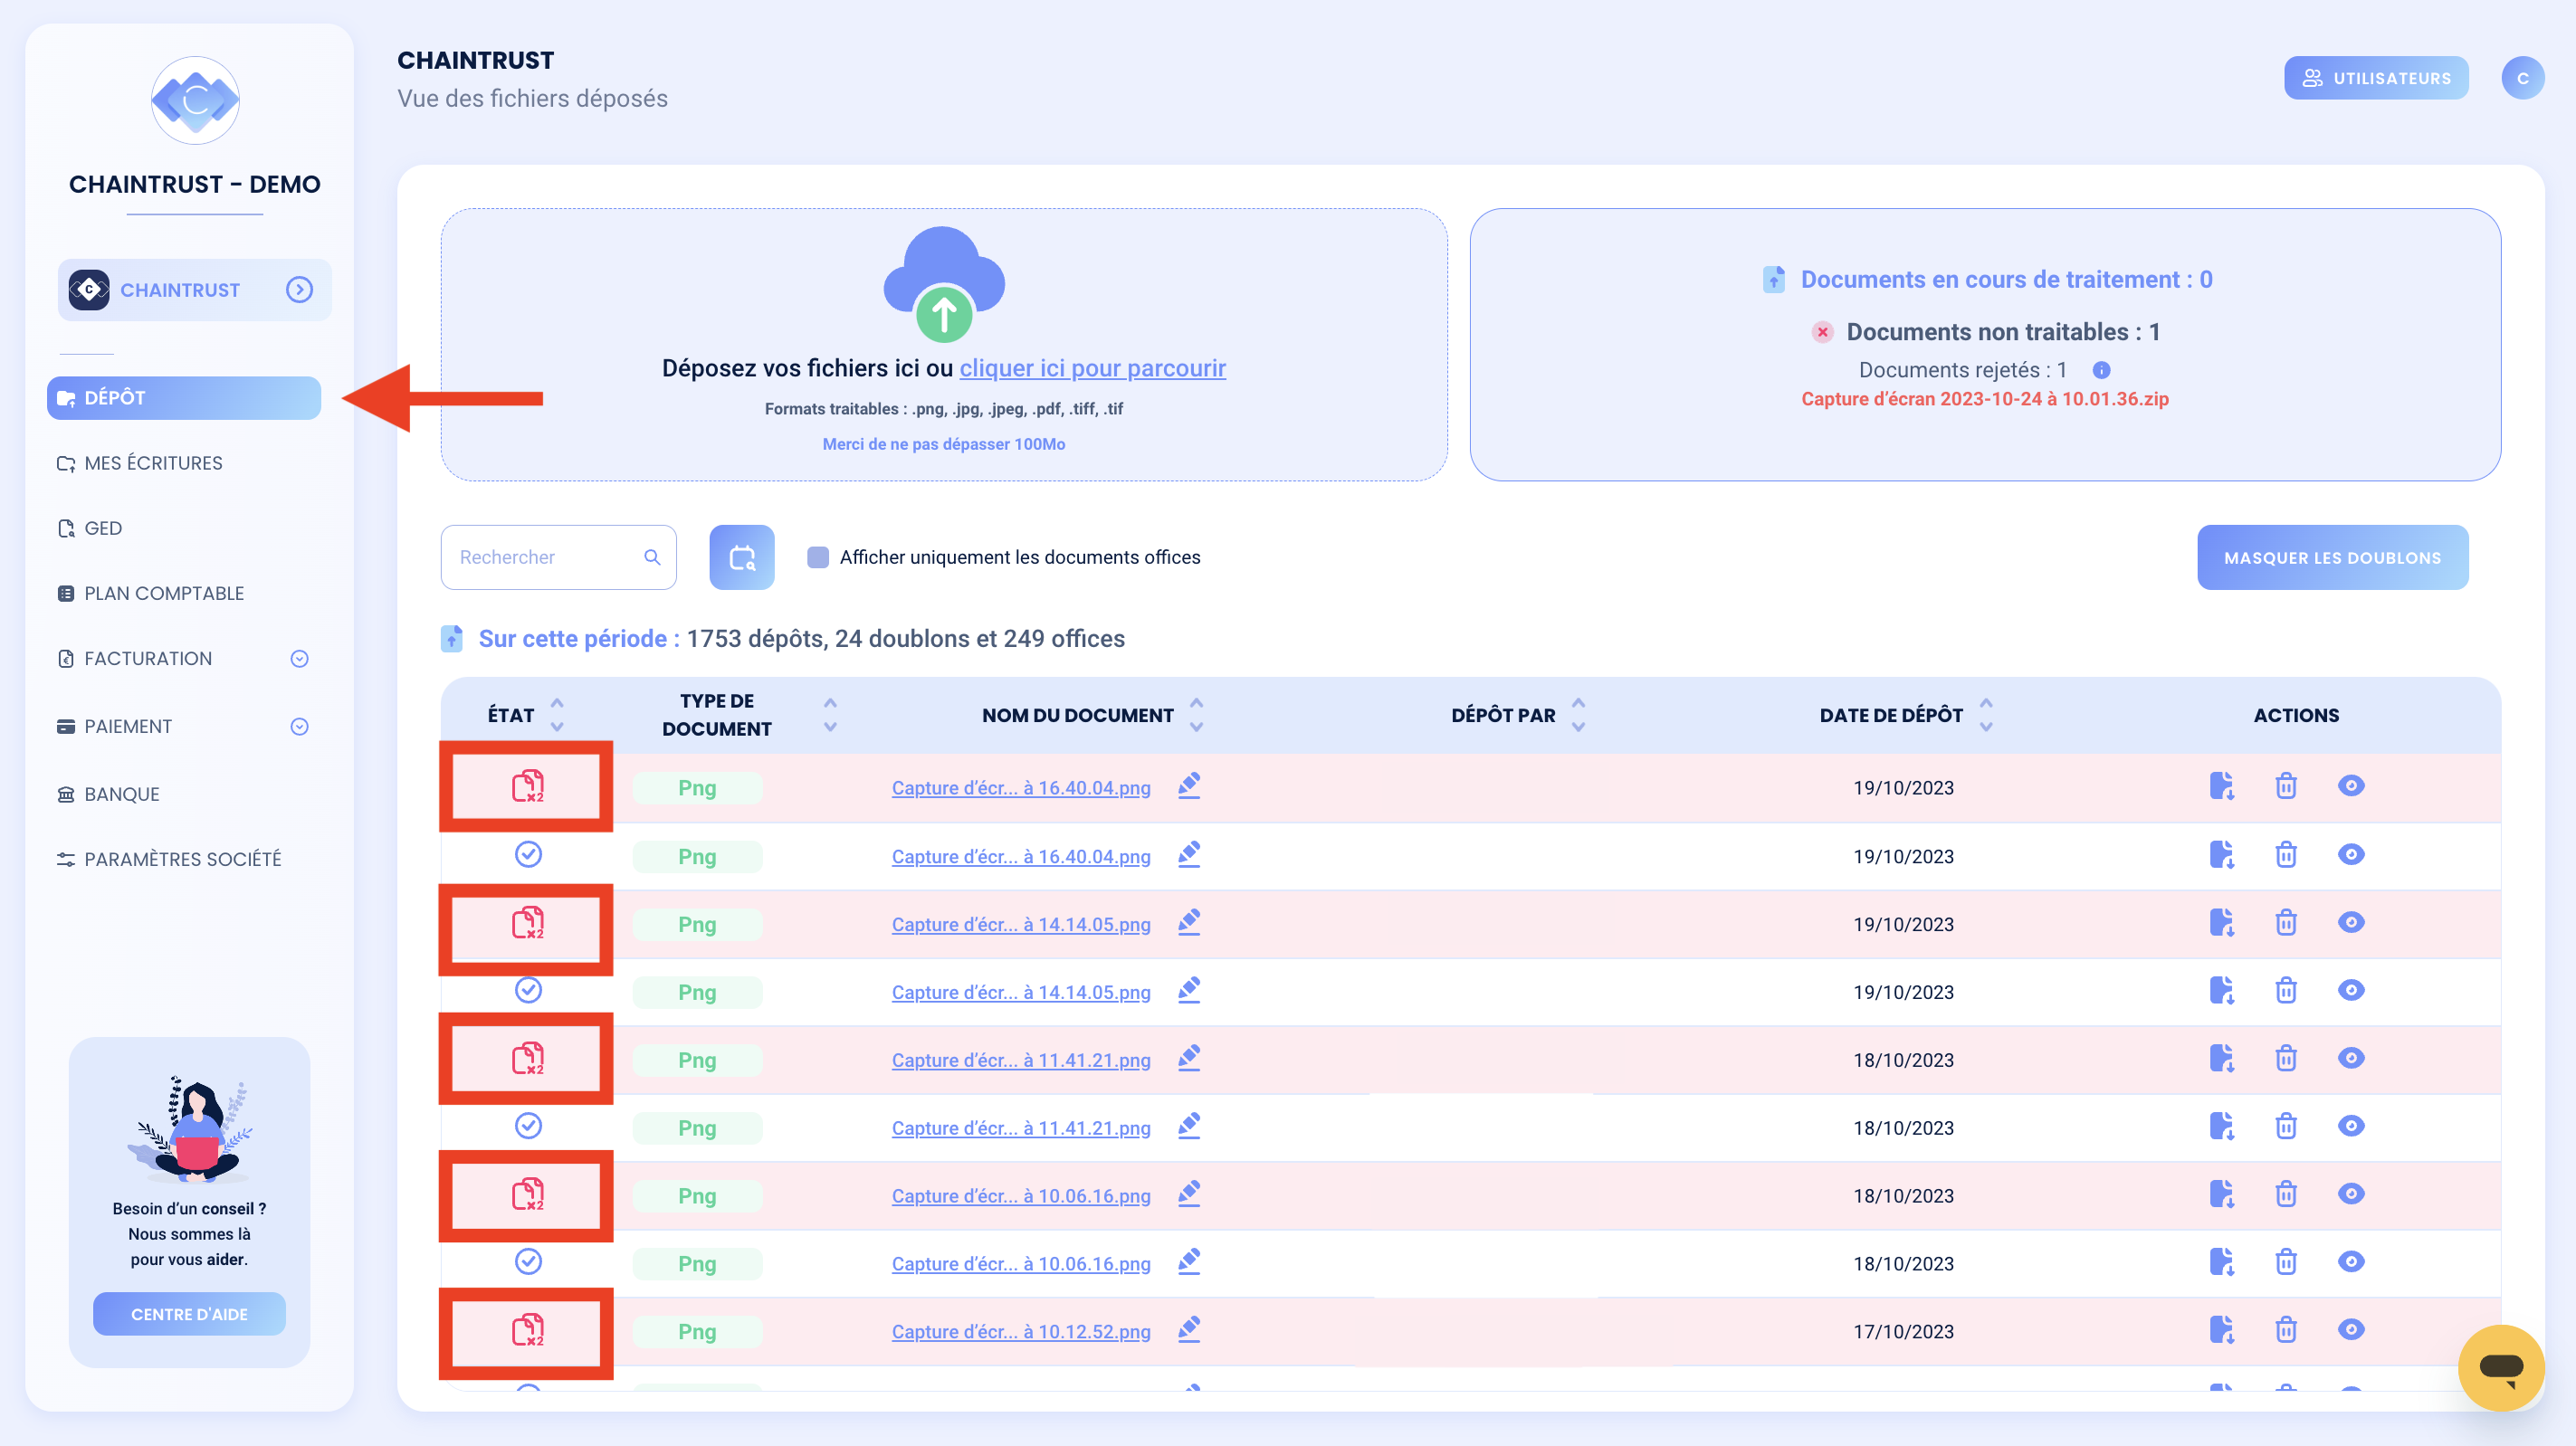Click duplicate state icon for 10.12.52 row

click(527, 1331)
